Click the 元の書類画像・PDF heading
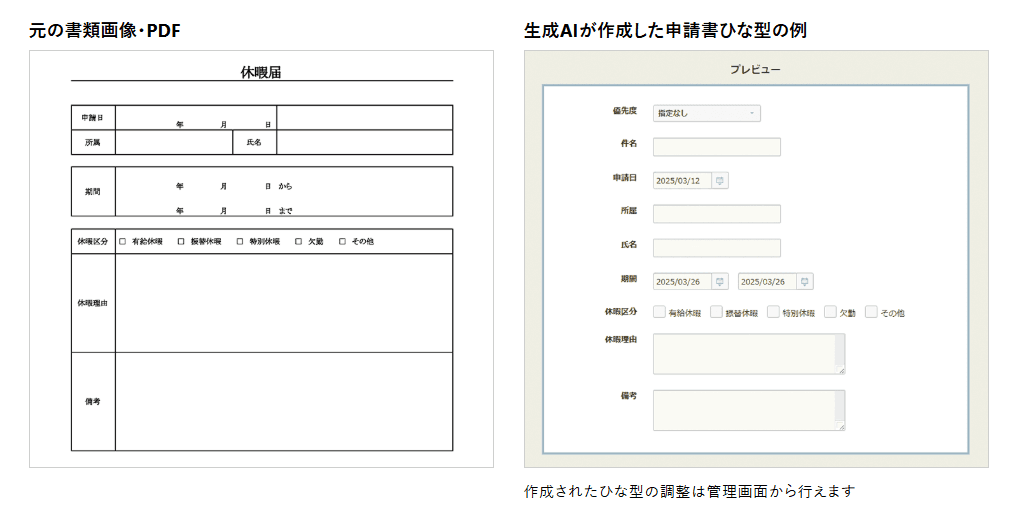1026x531 pixels. pos(105,31)
